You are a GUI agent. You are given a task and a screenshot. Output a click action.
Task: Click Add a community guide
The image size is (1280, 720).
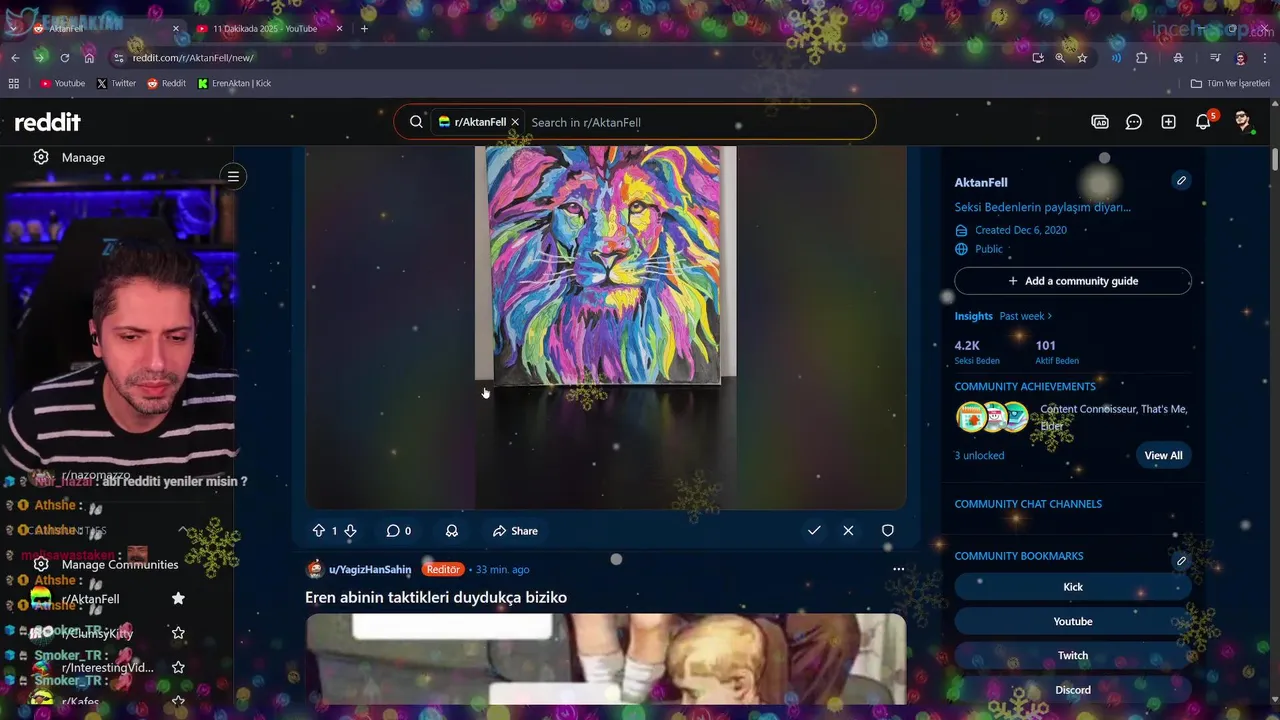tap(1073, 281)
